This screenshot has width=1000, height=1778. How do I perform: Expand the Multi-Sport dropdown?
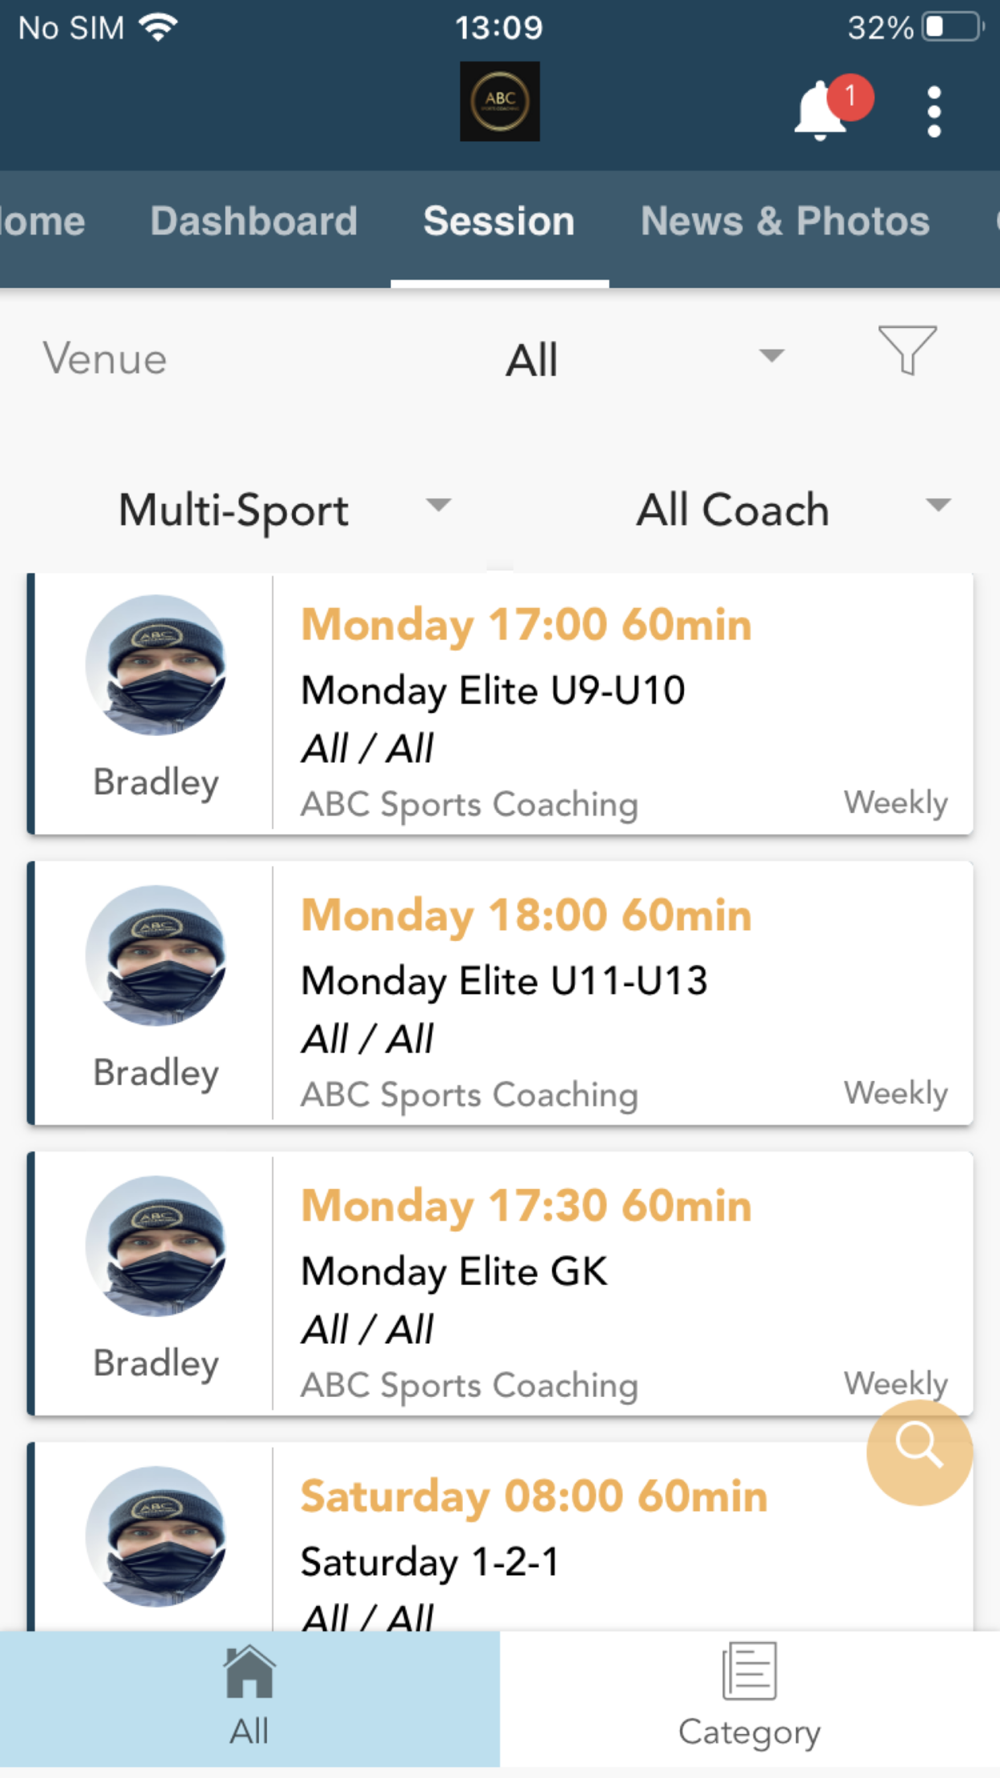tap(284, 509)
